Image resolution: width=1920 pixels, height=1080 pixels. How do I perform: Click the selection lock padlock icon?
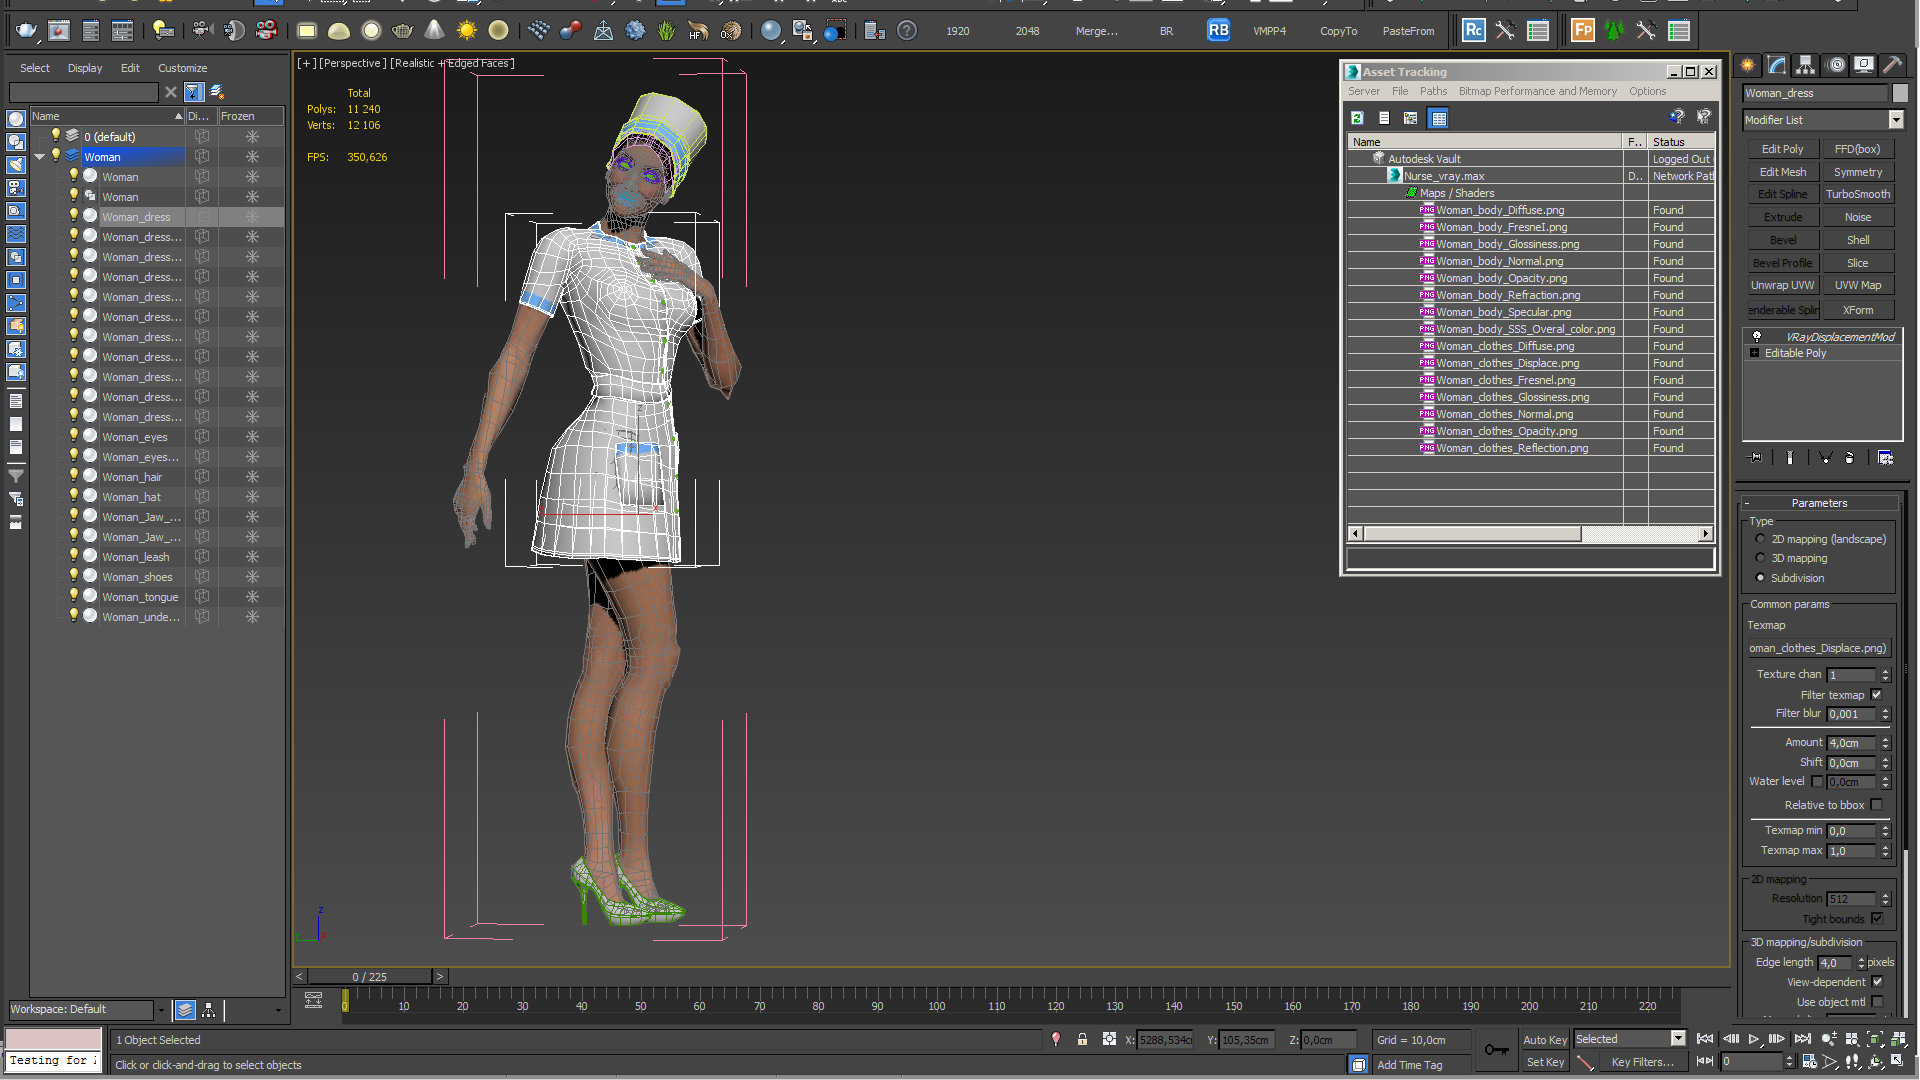click(x=1082, y=1040)
